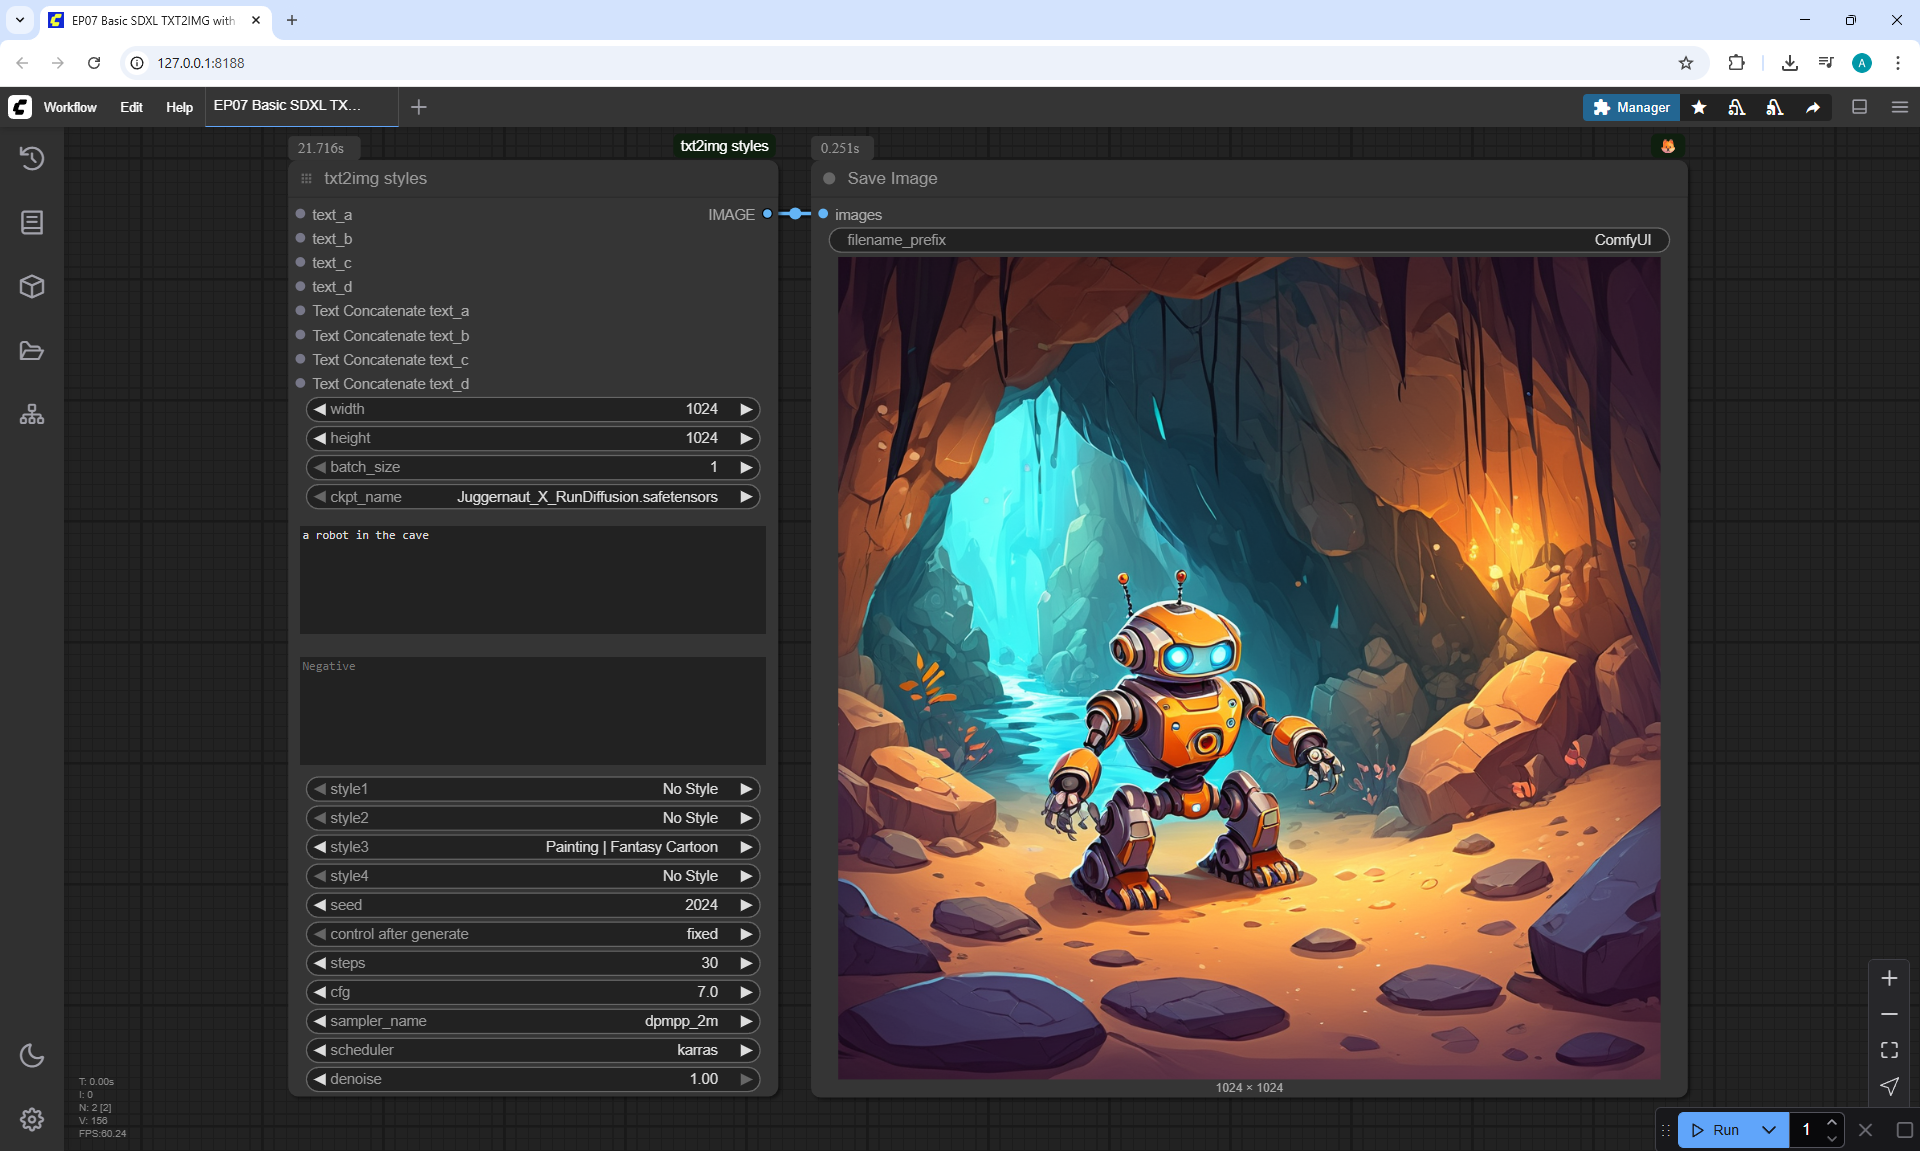This screenshot has height=1151, width=1920.
Task: Click the star favorites icon beside Manager
Action: (1699, 108)
